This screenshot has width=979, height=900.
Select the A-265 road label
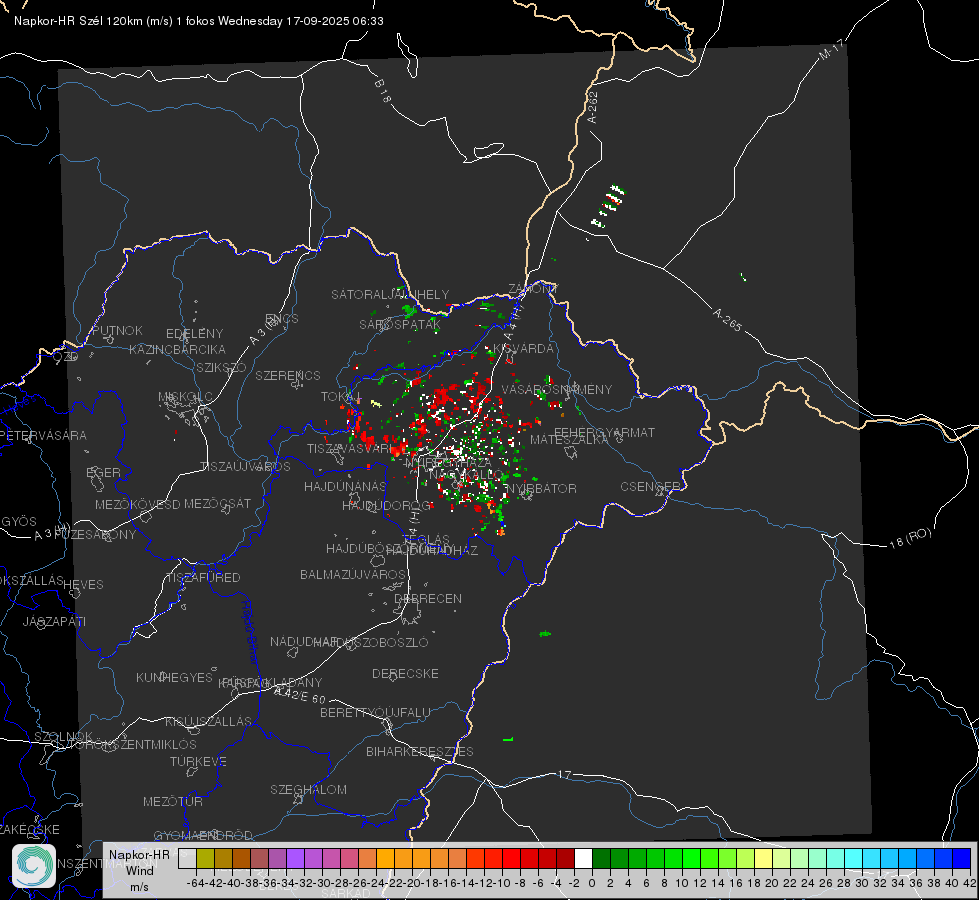[727, 320]
